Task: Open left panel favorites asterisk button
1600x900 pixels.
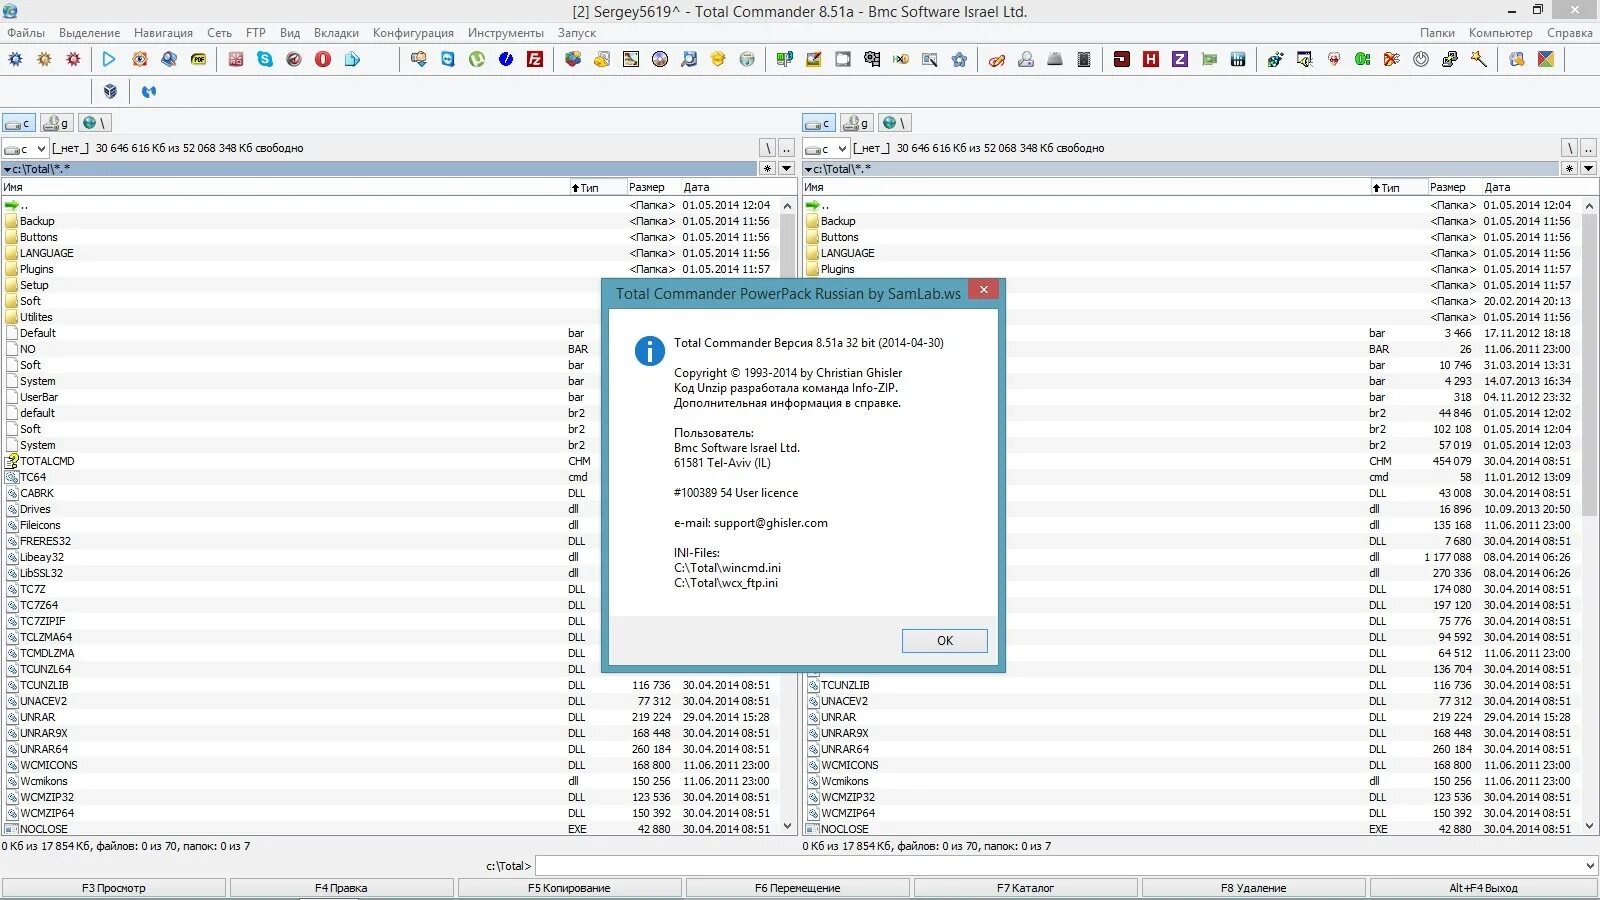Action: tap(768, 169)
